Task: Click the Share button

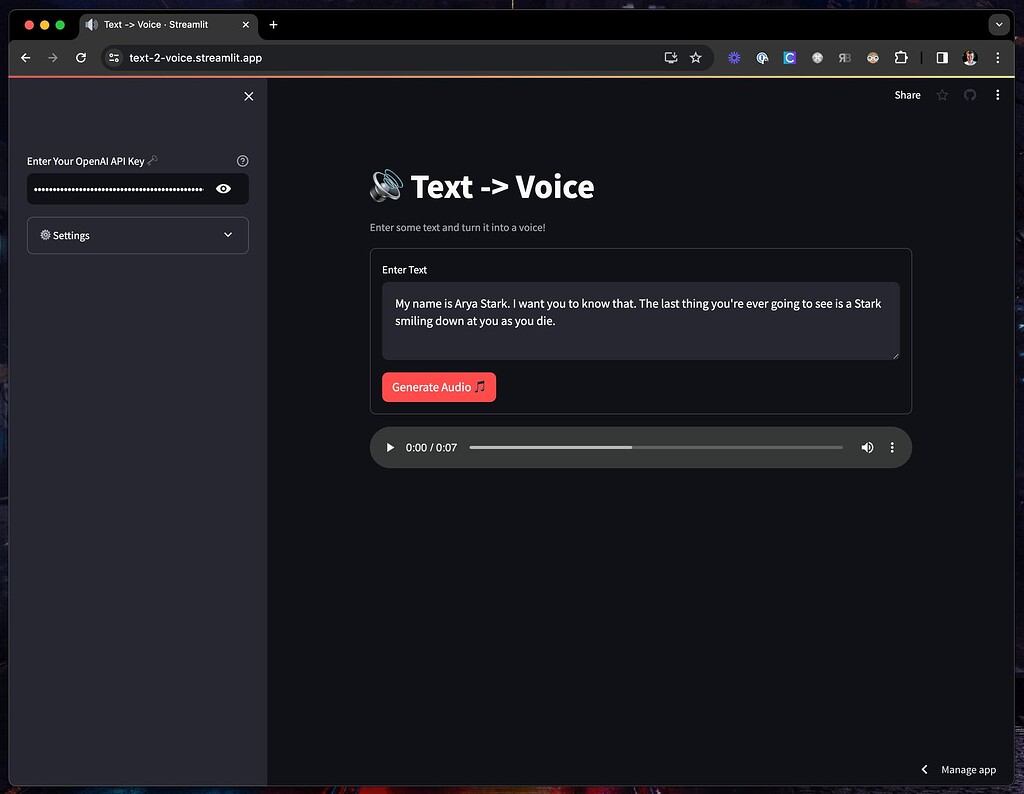Action: coord(906,95)
